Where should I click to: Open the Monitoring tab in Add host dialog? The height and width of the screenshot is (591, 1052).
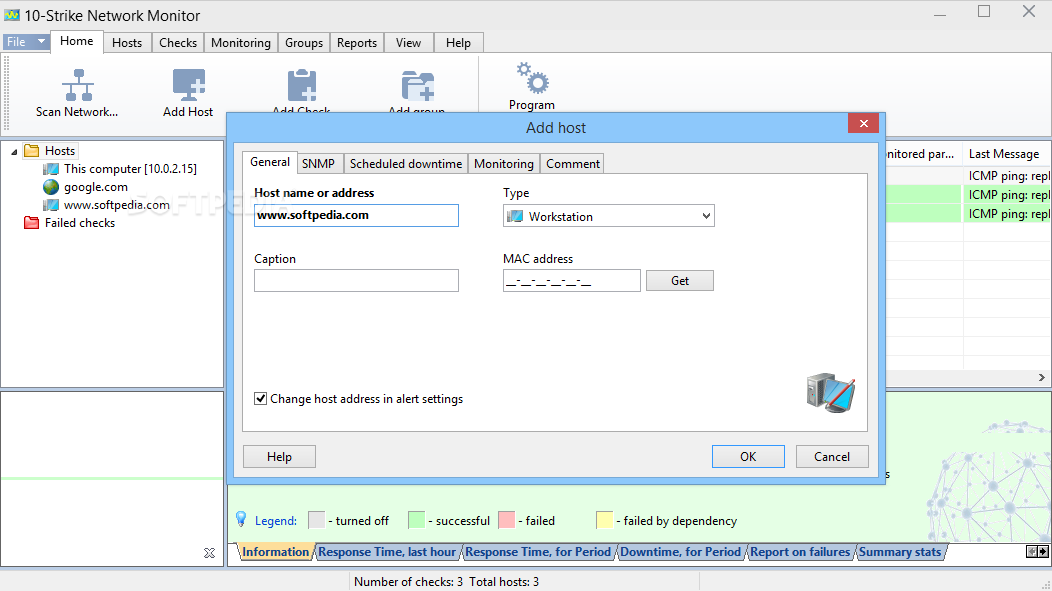[504, 164]
